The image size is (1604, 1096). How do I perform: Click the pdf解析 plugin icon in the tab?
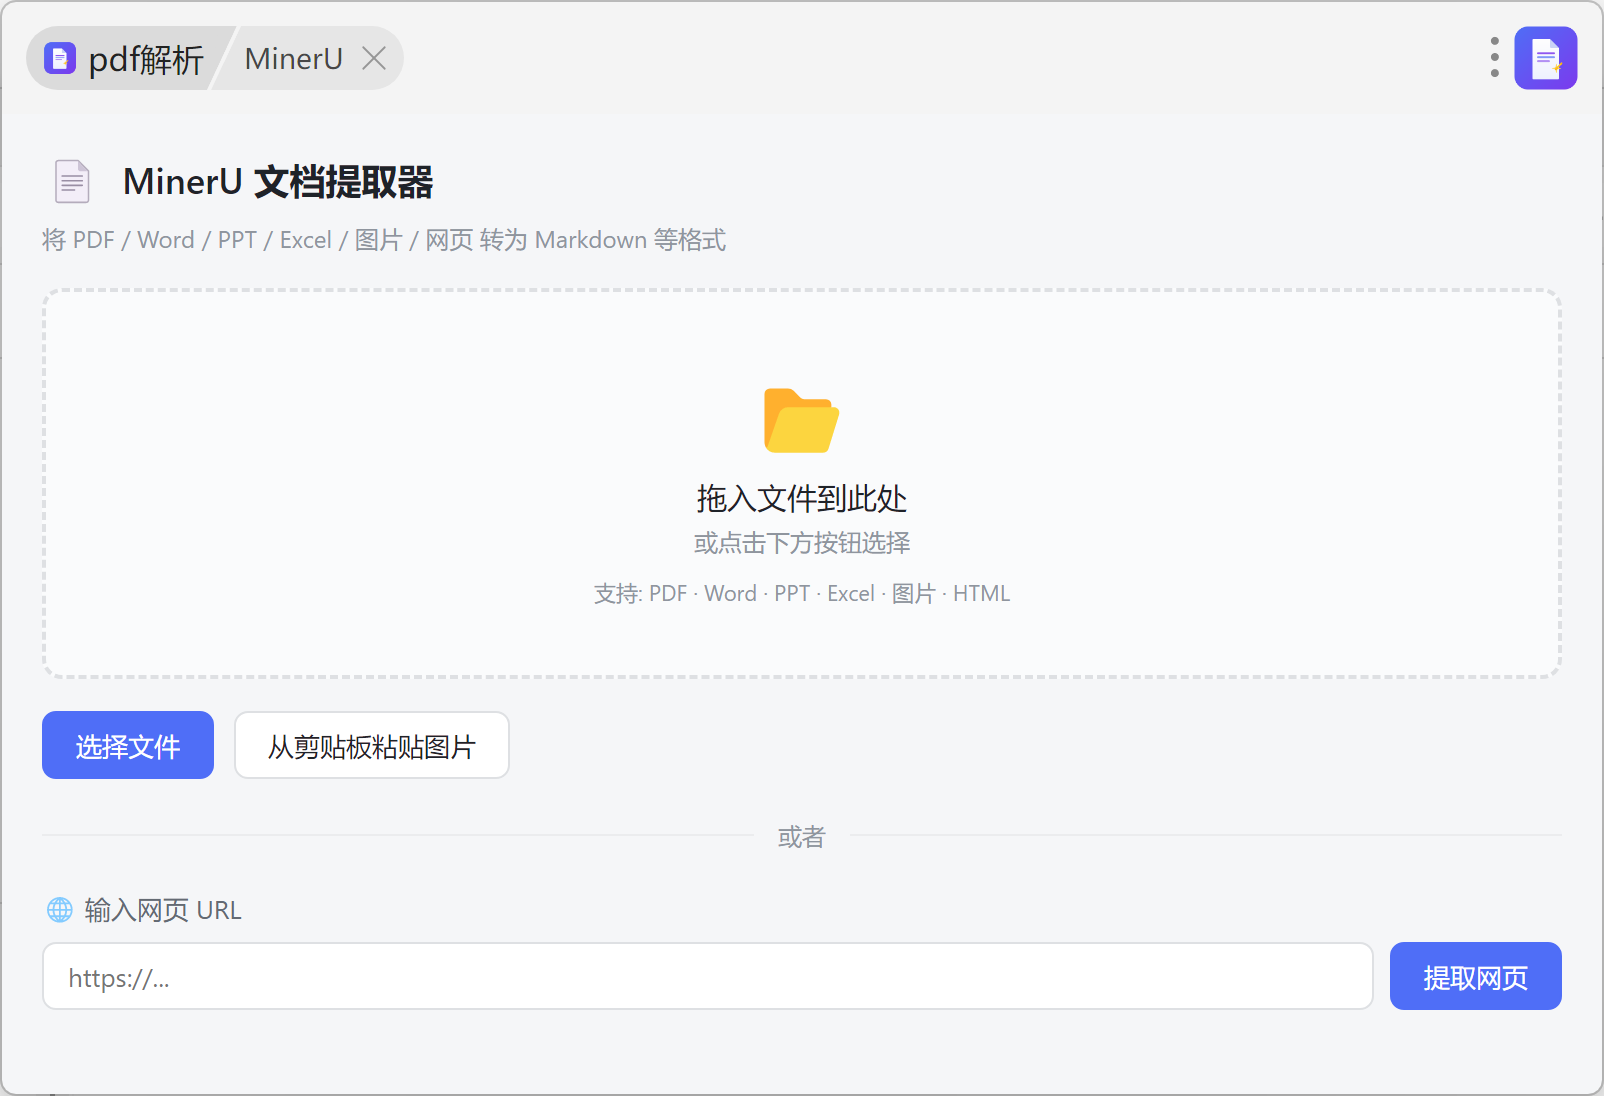coord(60,59)
